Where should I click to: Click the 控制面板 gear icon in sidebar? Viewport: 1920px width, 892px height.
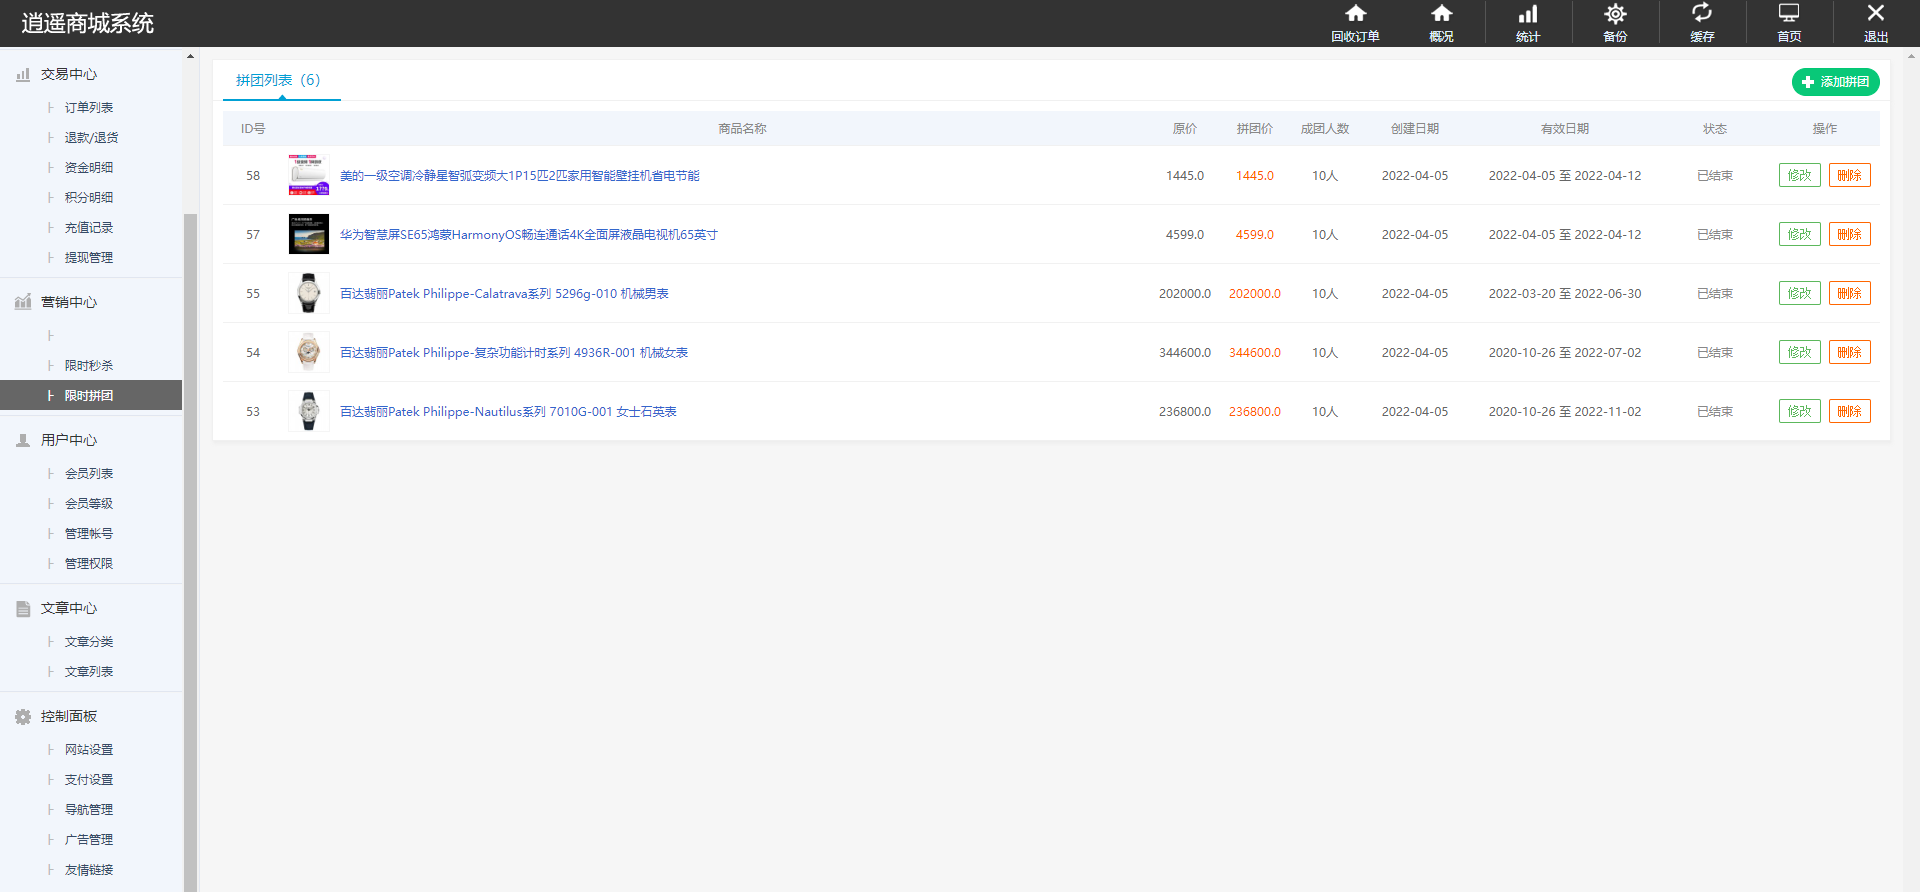tap(23, 717)
